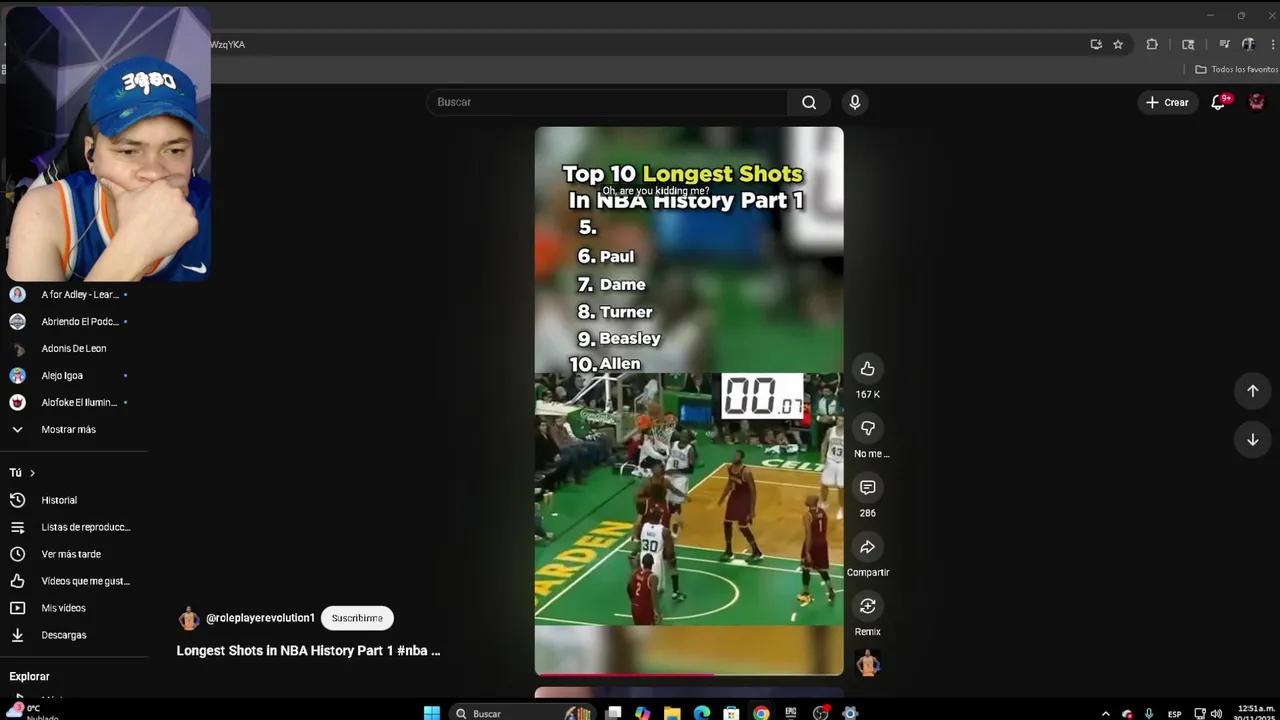Switch to Chrome in taskbar

761,713
